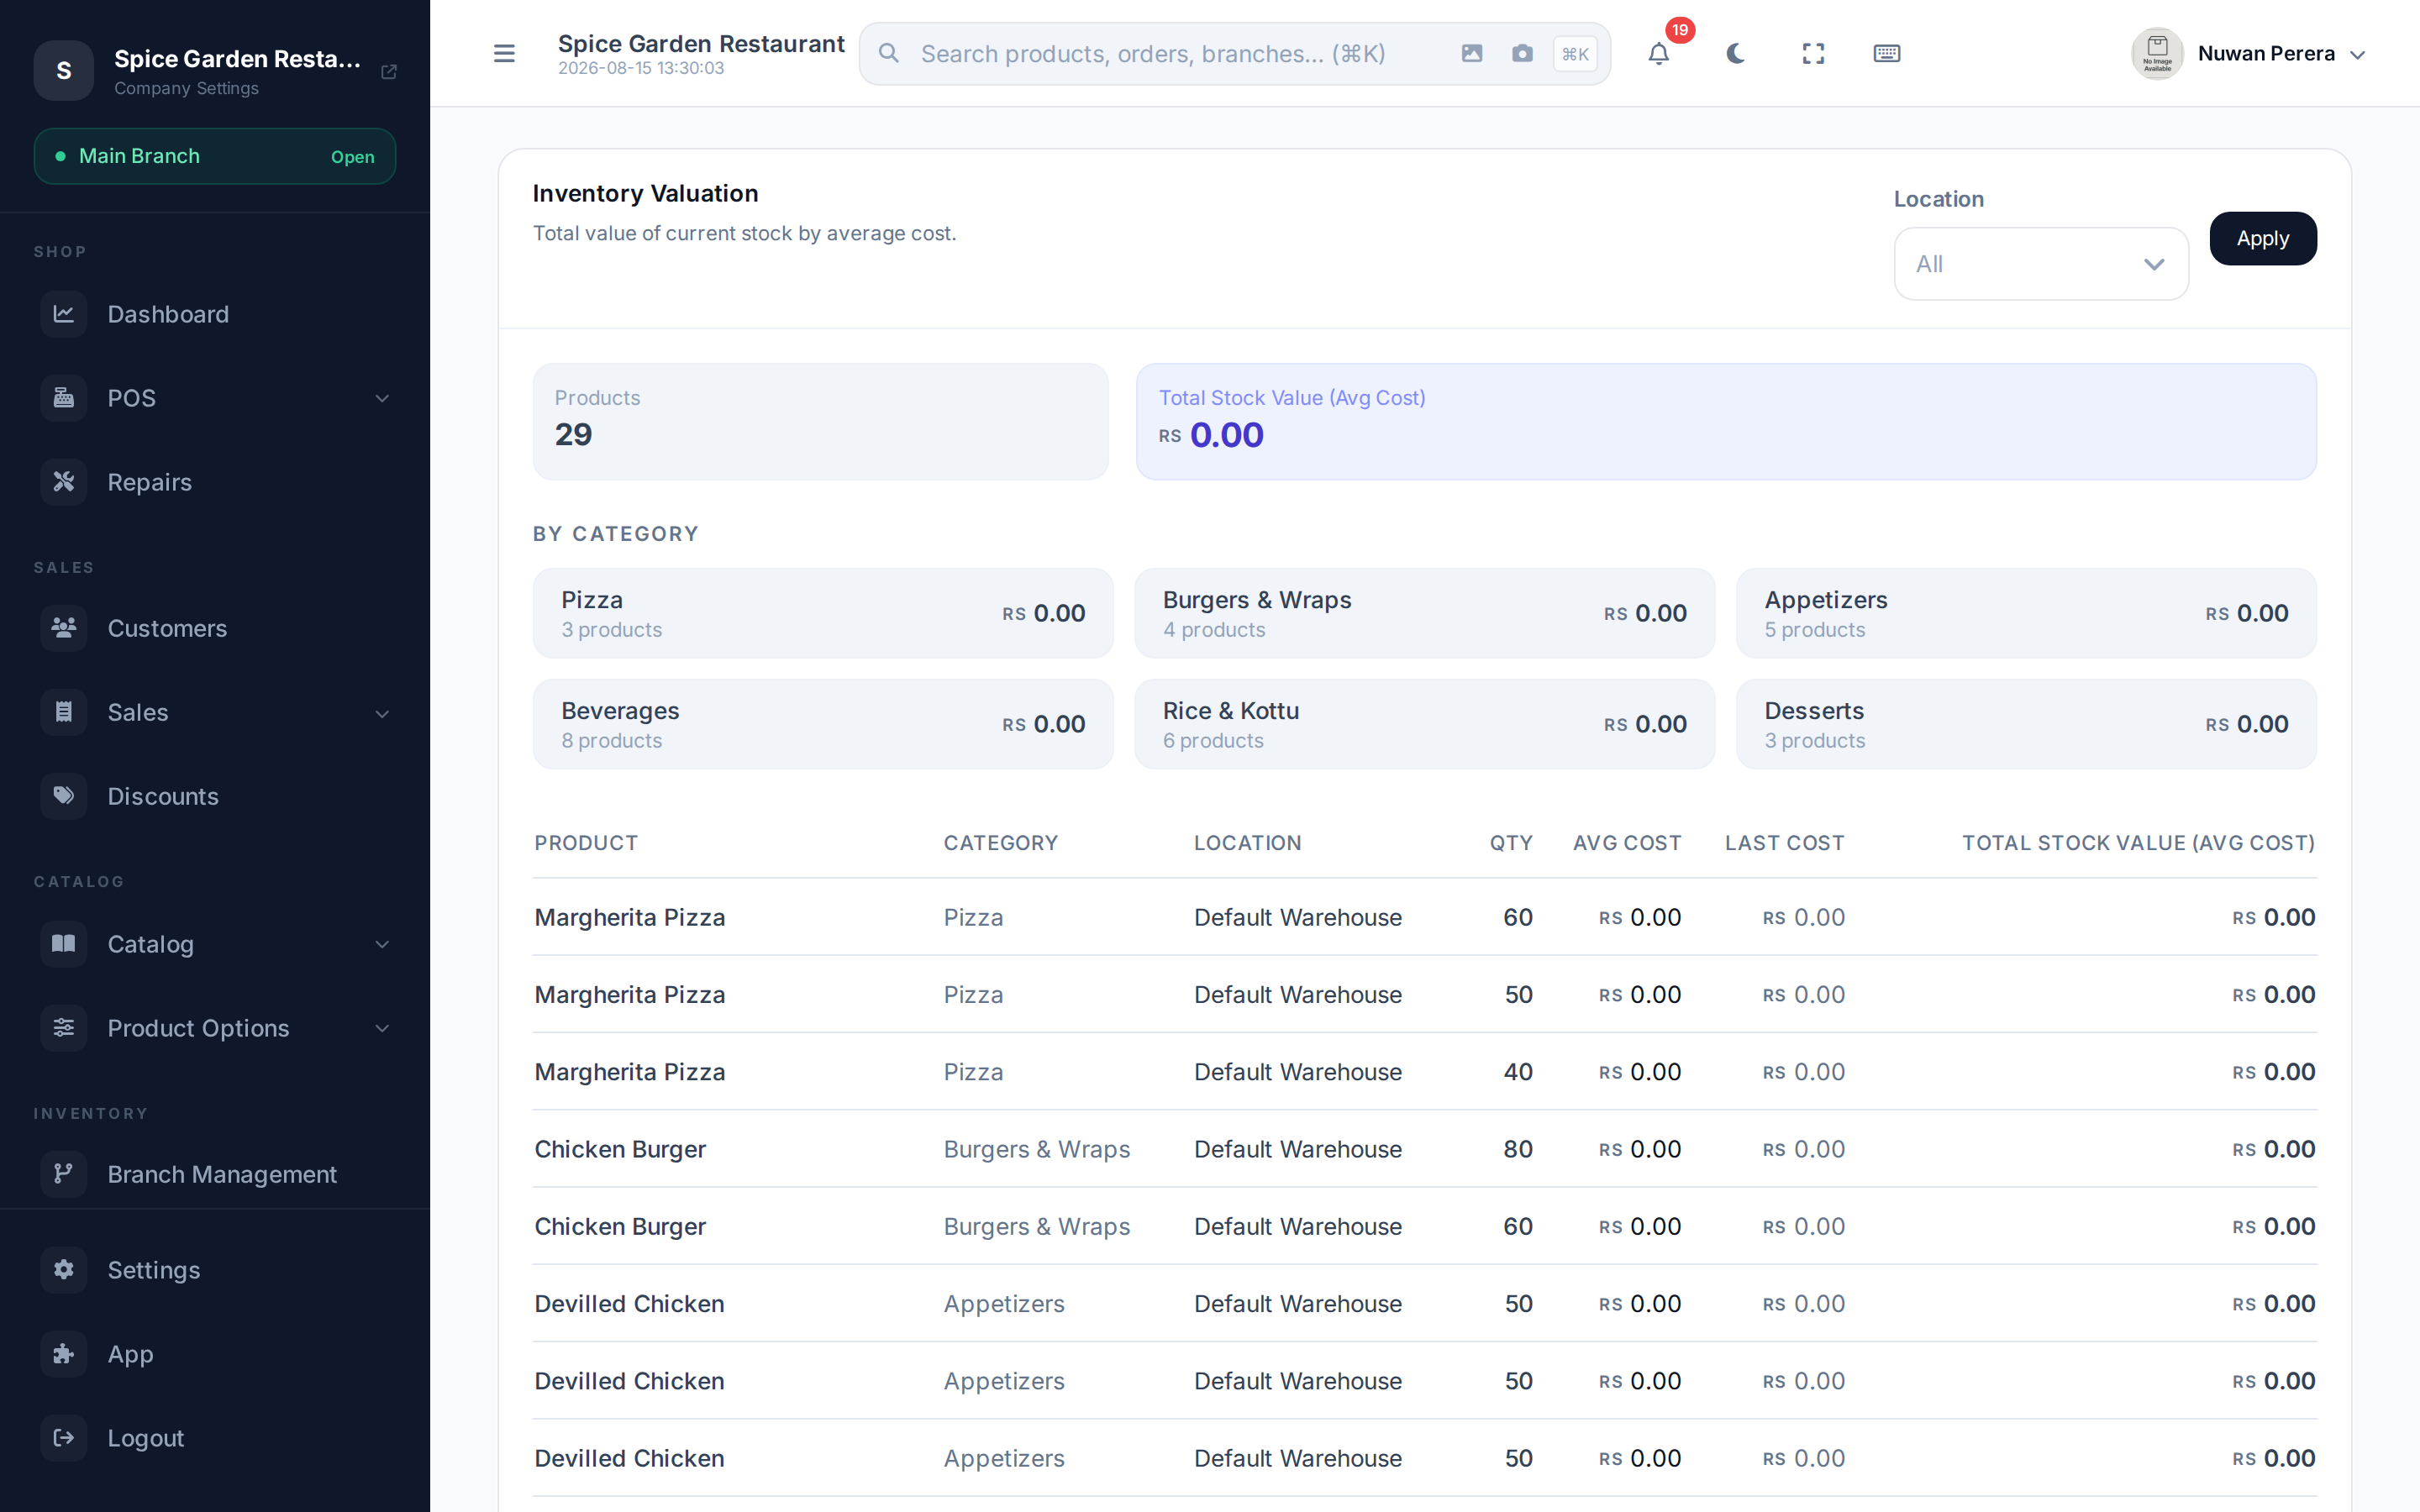
Task: Click the camera search icon
Action: [1522, 53]
